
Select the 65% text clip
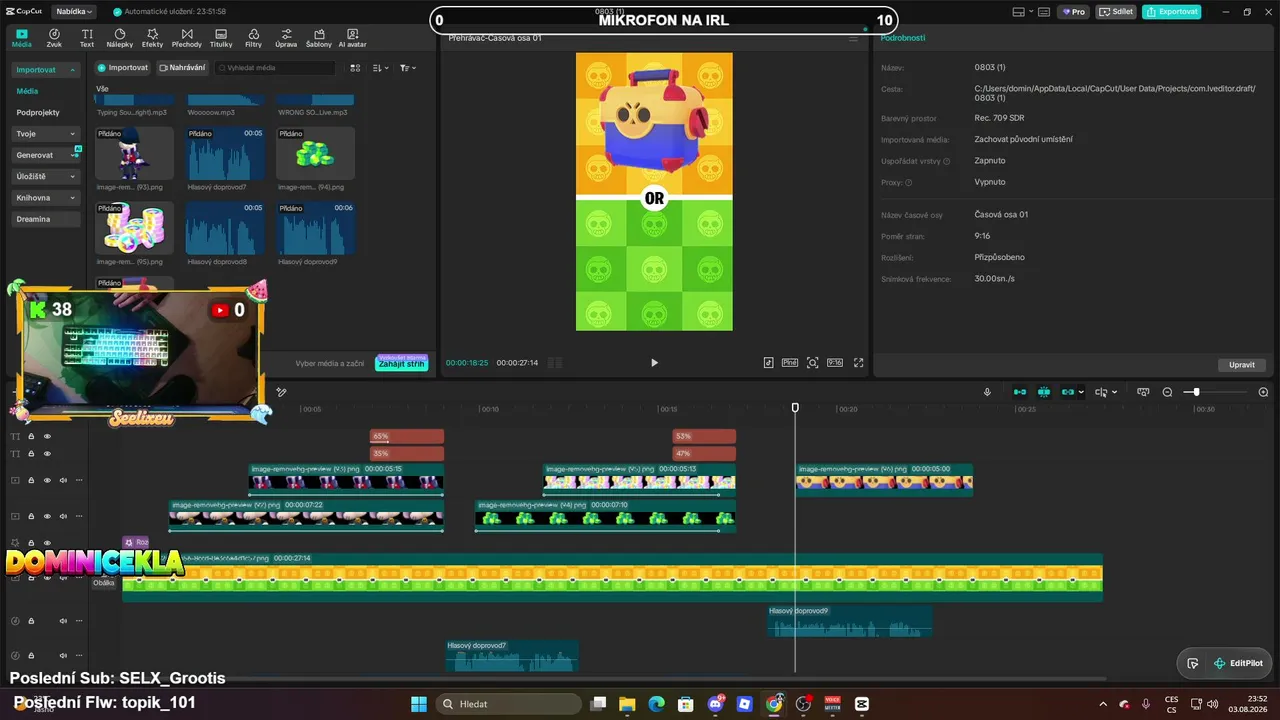point(407,436)
